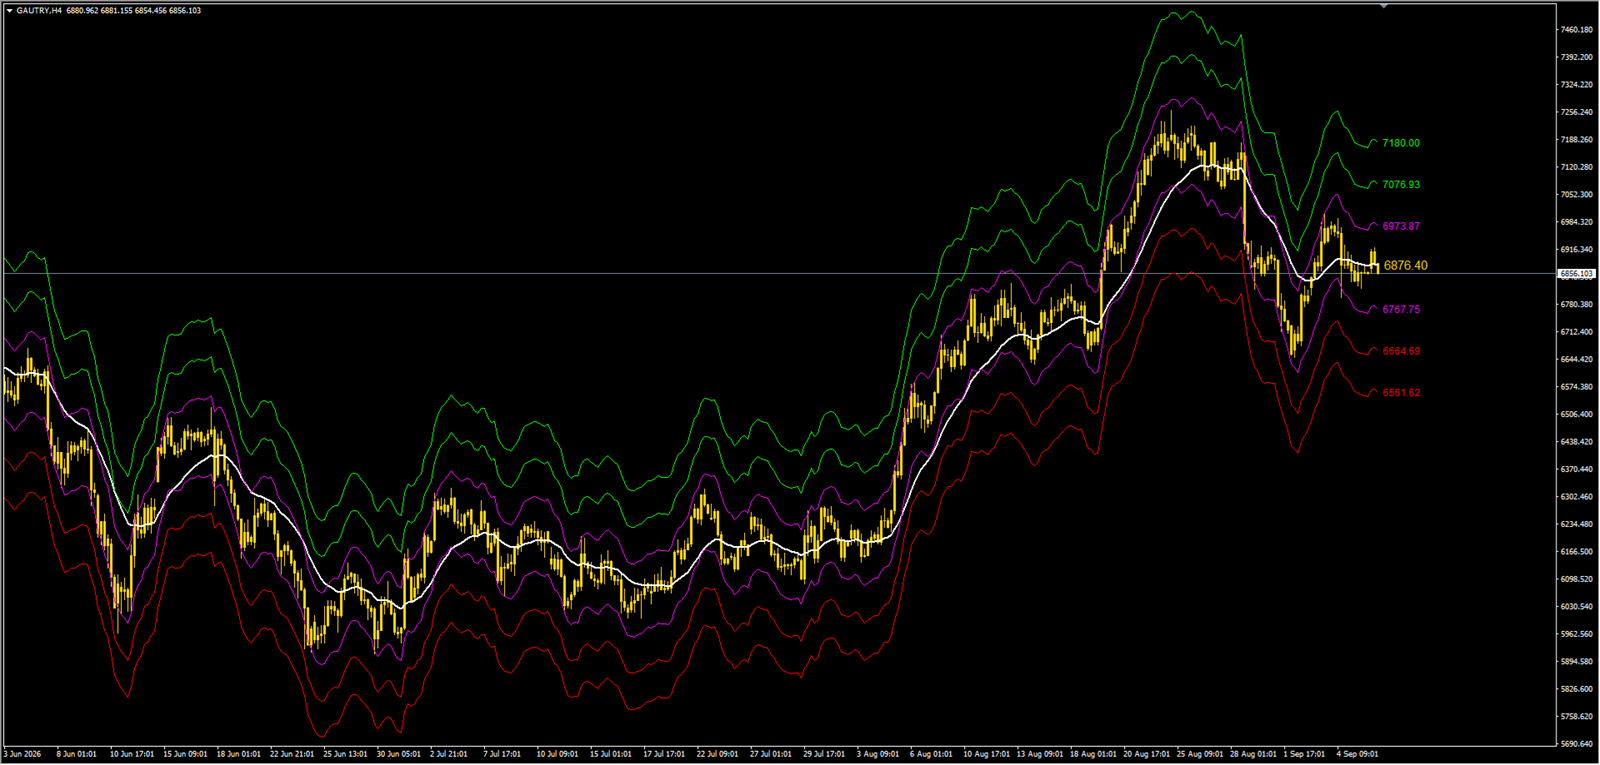Click the chart shift marker on top edge
This screenshot has width=1600, height=765.
pyautogui.click(x=1384, y=6)
